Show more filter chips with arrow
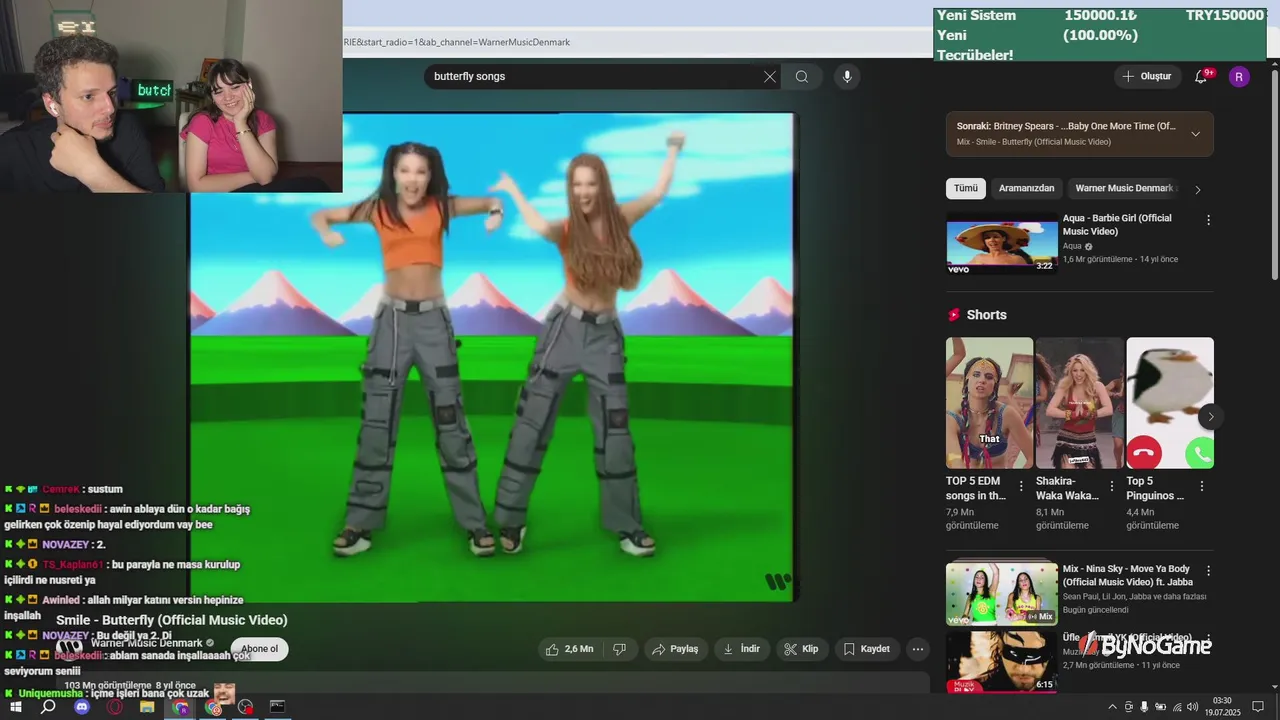The image size is (1280, 720). [x=1198, y=189]
